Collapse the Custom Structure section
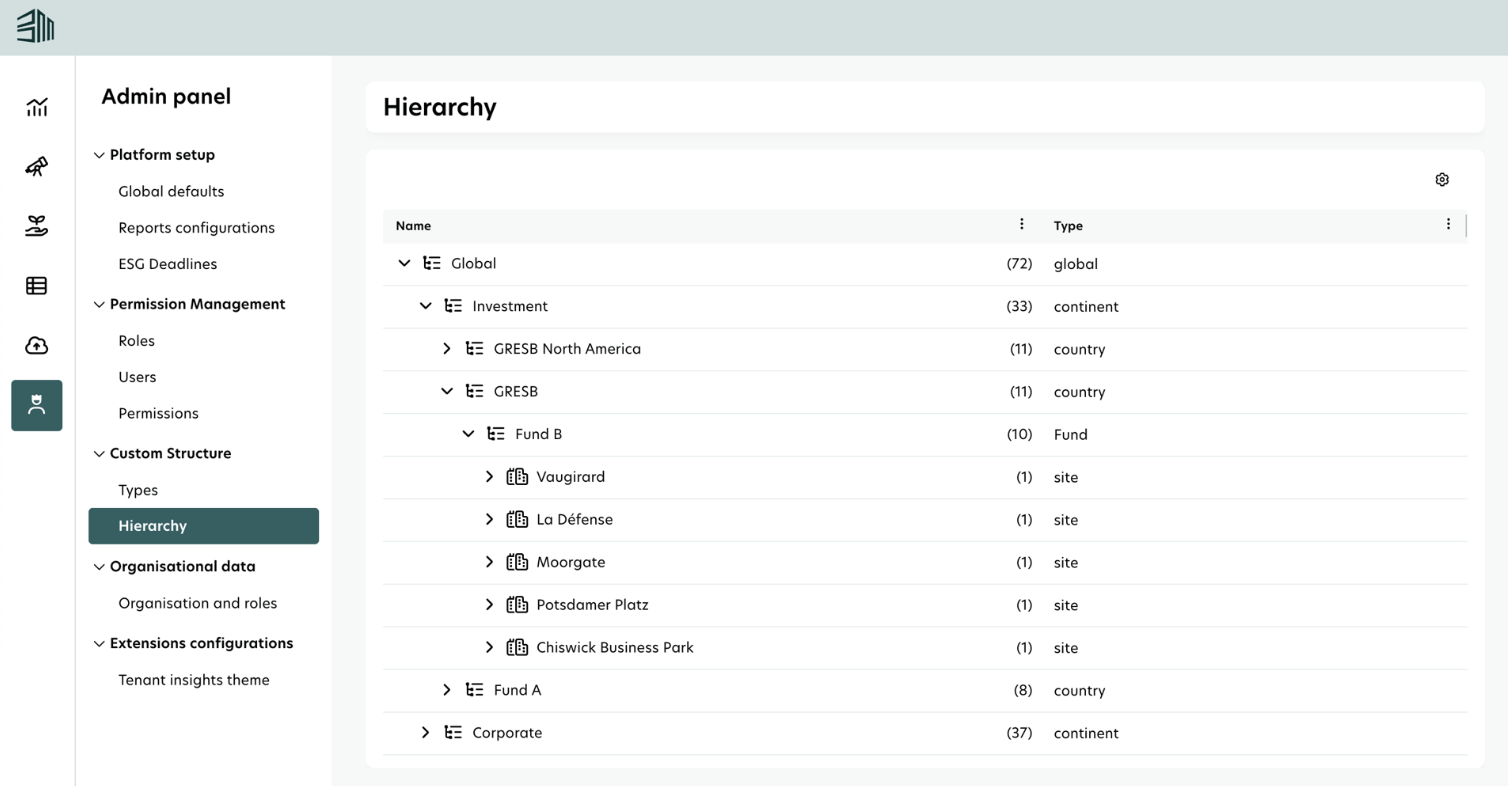1508x786 pixels. (x=99, y=454)
